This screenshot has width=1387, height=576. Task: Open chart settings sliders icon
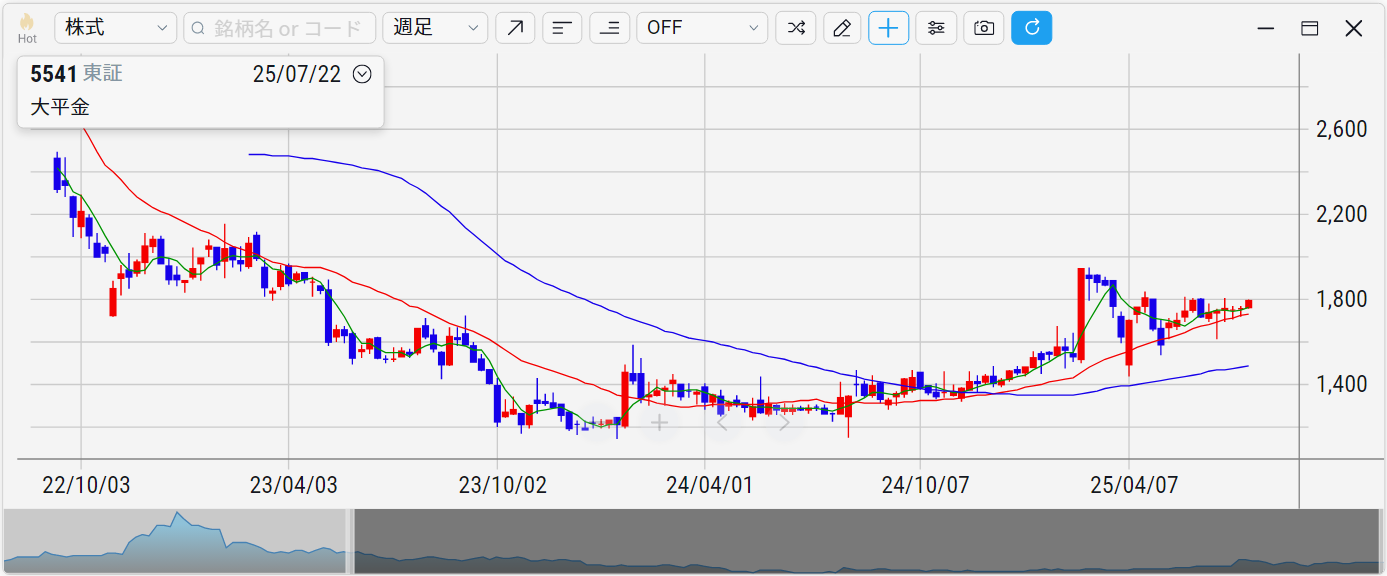[936, 28]
